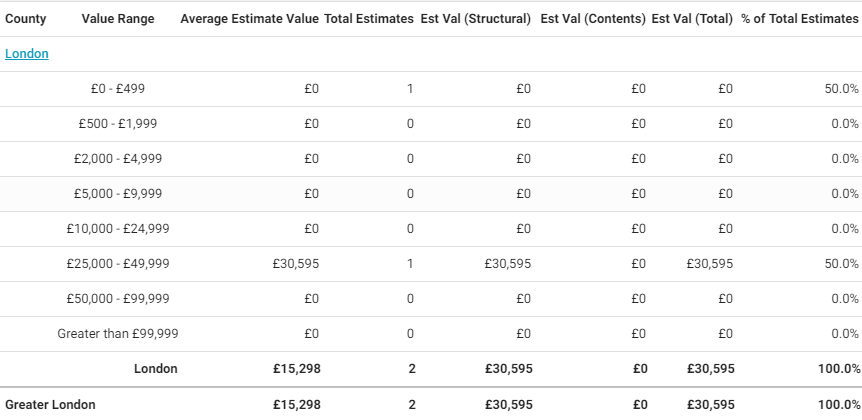This screenshot has height=420, width=862.
Task: Click the £5,000 - £9,999 range cell
Action: [118, 194]
